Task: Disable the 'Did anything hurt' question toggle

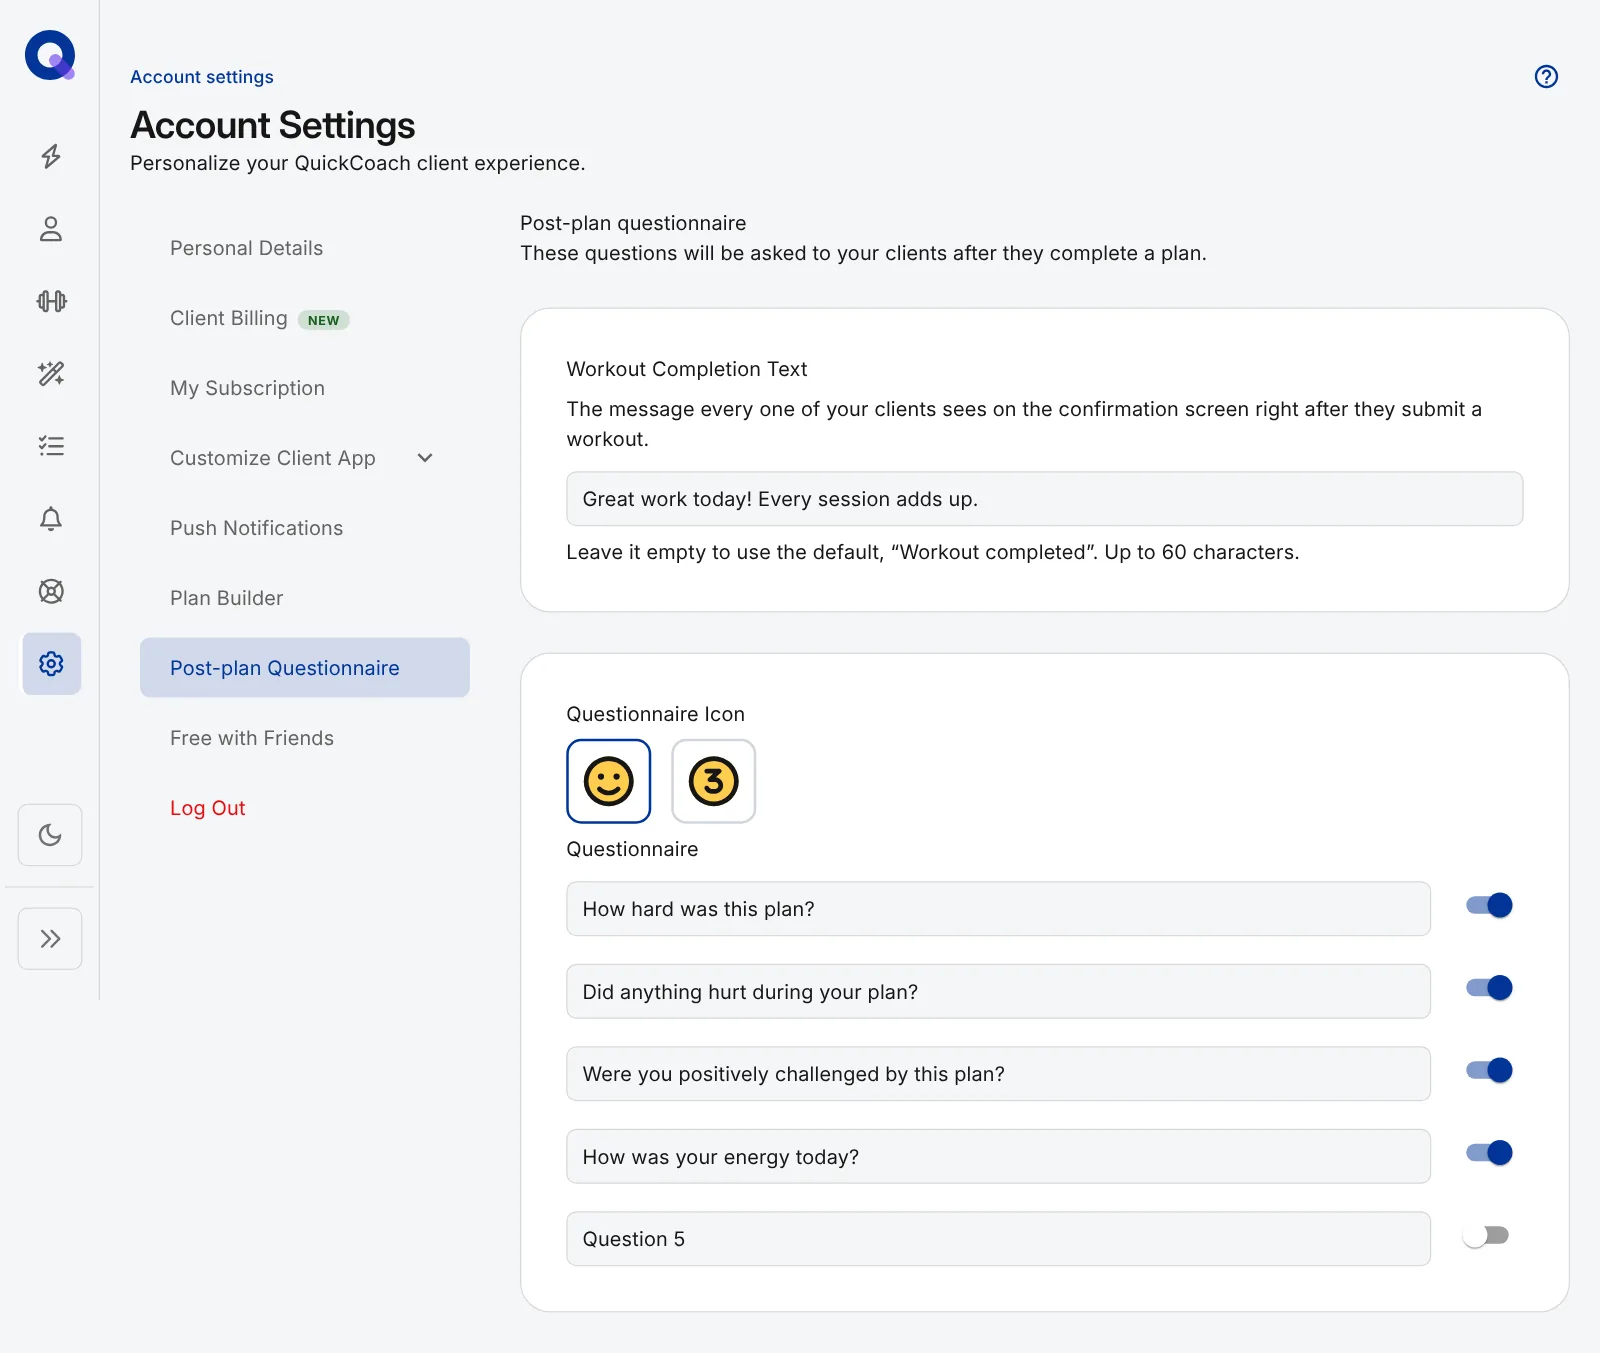Action: (1489, 988)
